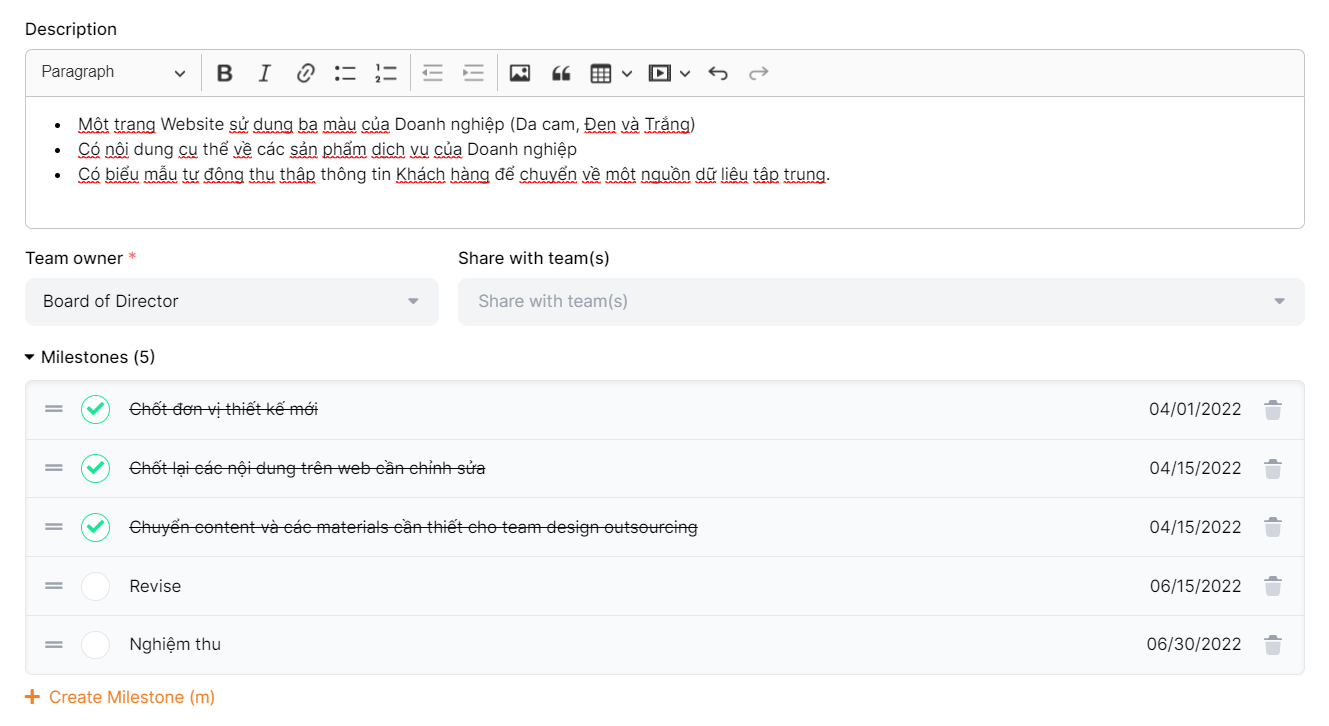Open the insert media menu
This screenshot has width=1329, height=726.
[669, 73]
